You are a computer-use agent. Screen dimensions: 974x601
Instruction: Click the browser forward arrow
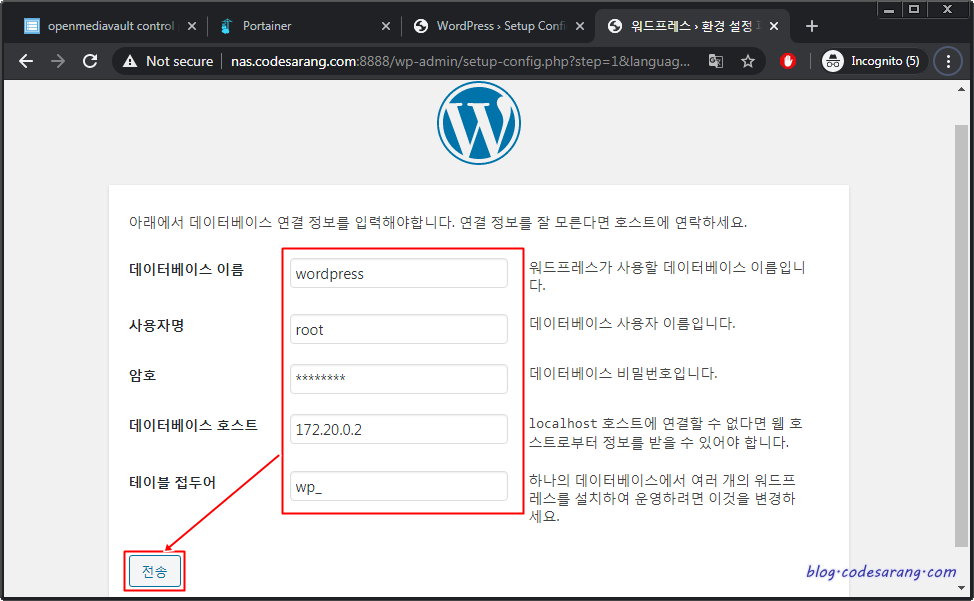(58, 61)
